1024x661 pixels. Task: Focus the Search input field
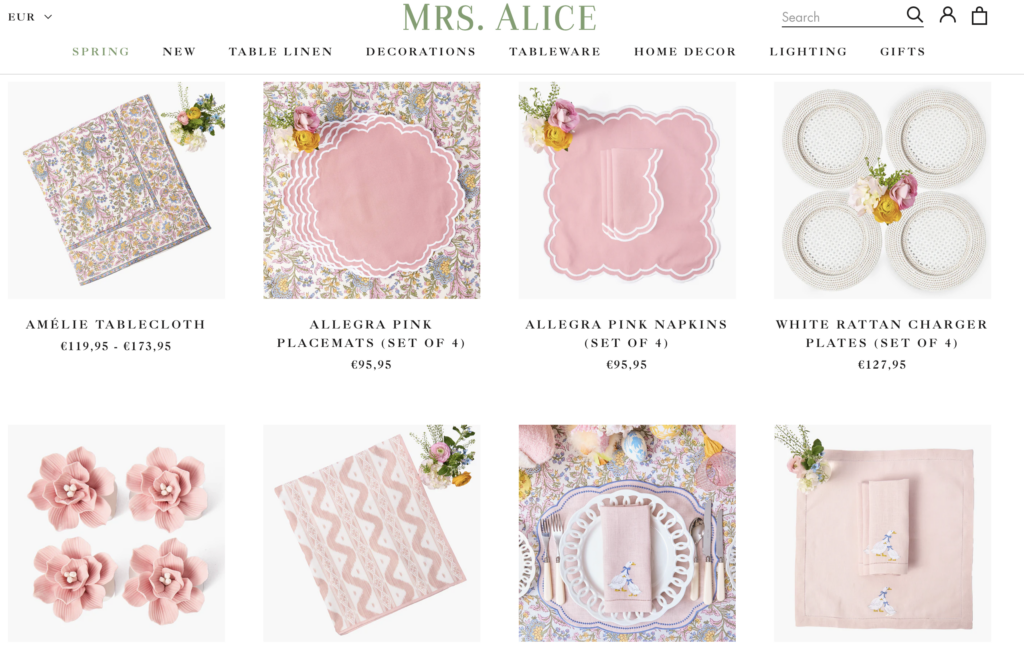(x=842, y=18)
